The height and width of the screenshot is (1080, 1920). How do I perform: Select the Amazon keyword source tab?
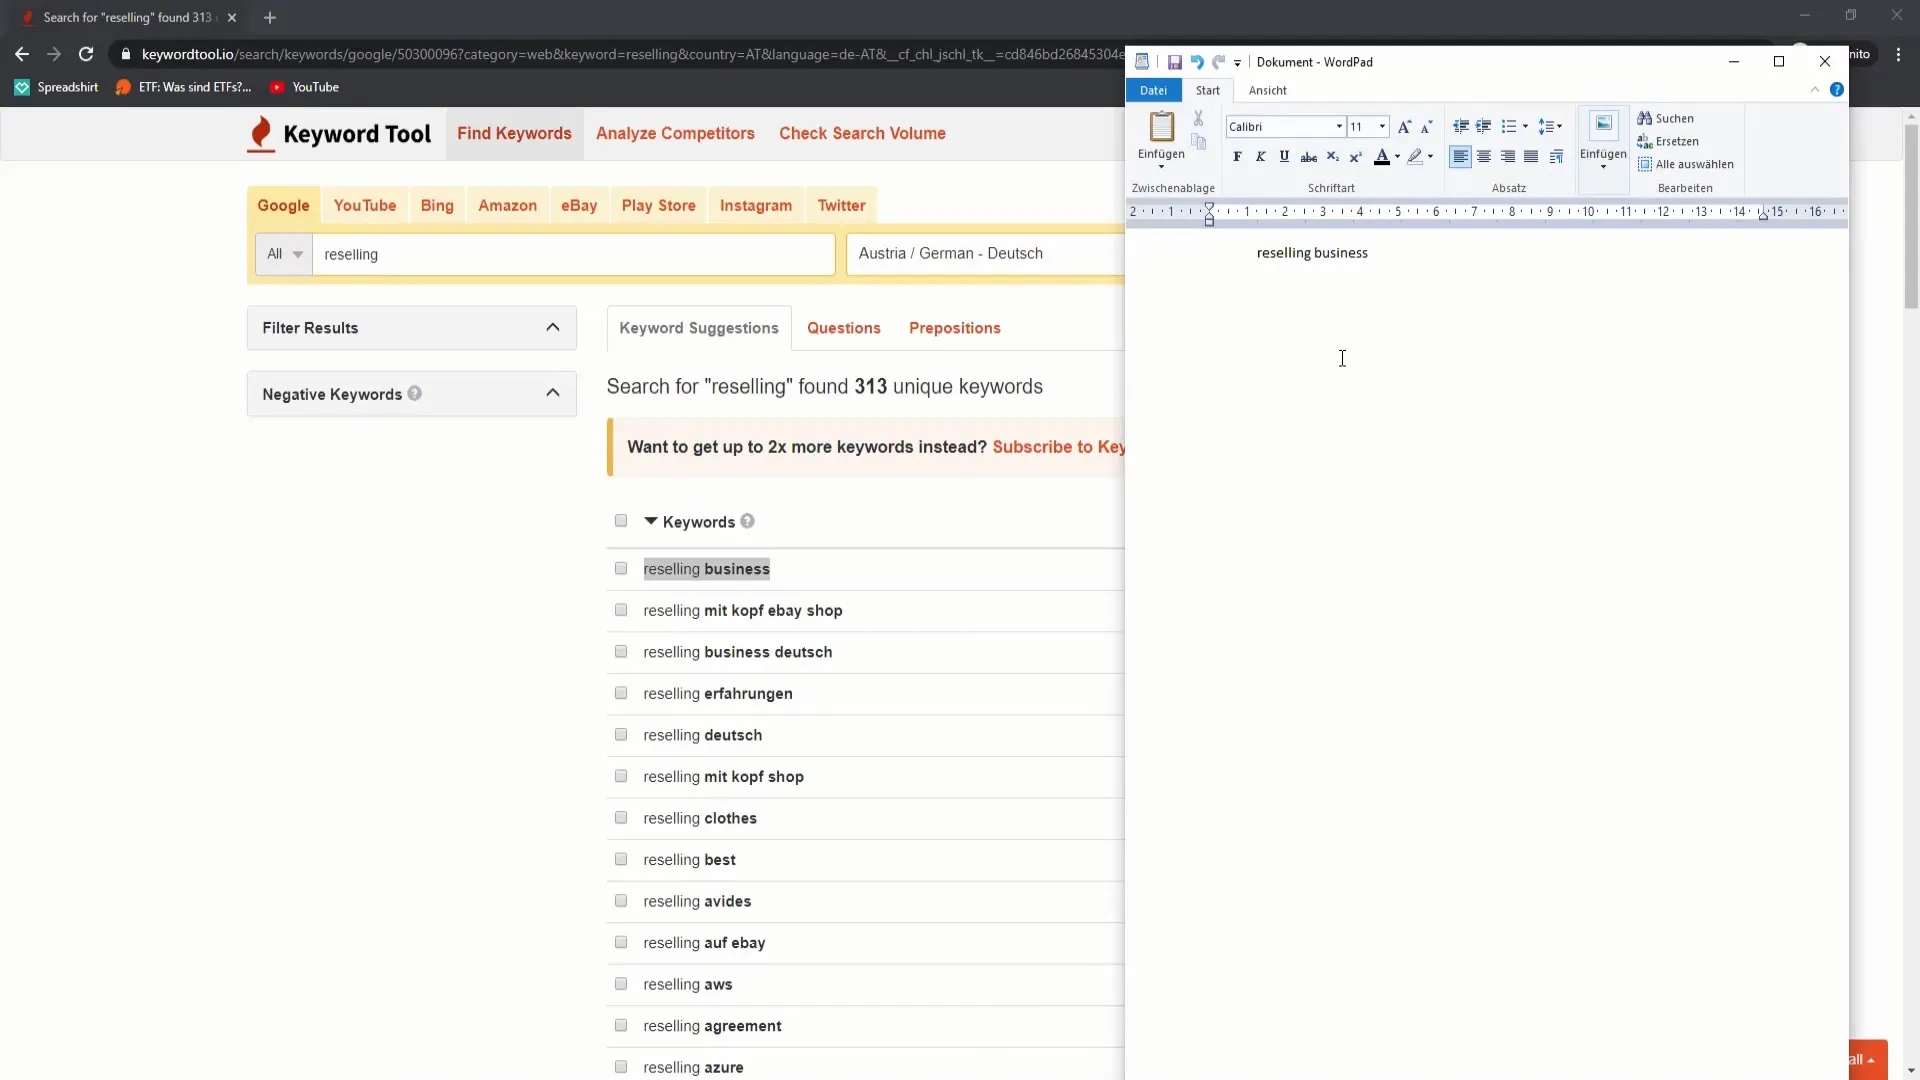pos(507,205)
